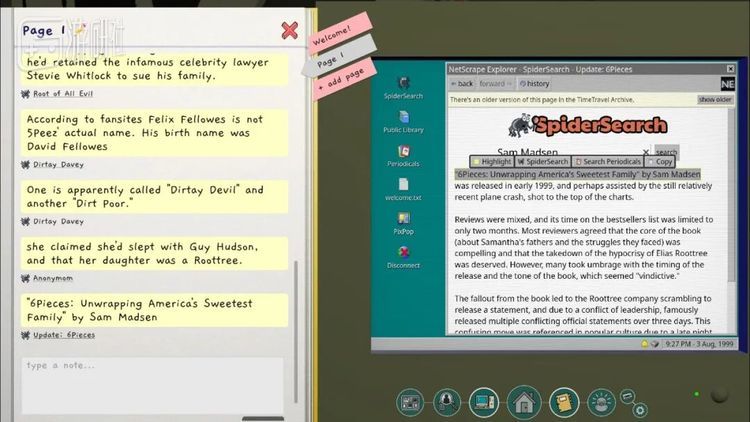
Task: Open the notebook icon in bottom dock
Action: tap(563, 402)
